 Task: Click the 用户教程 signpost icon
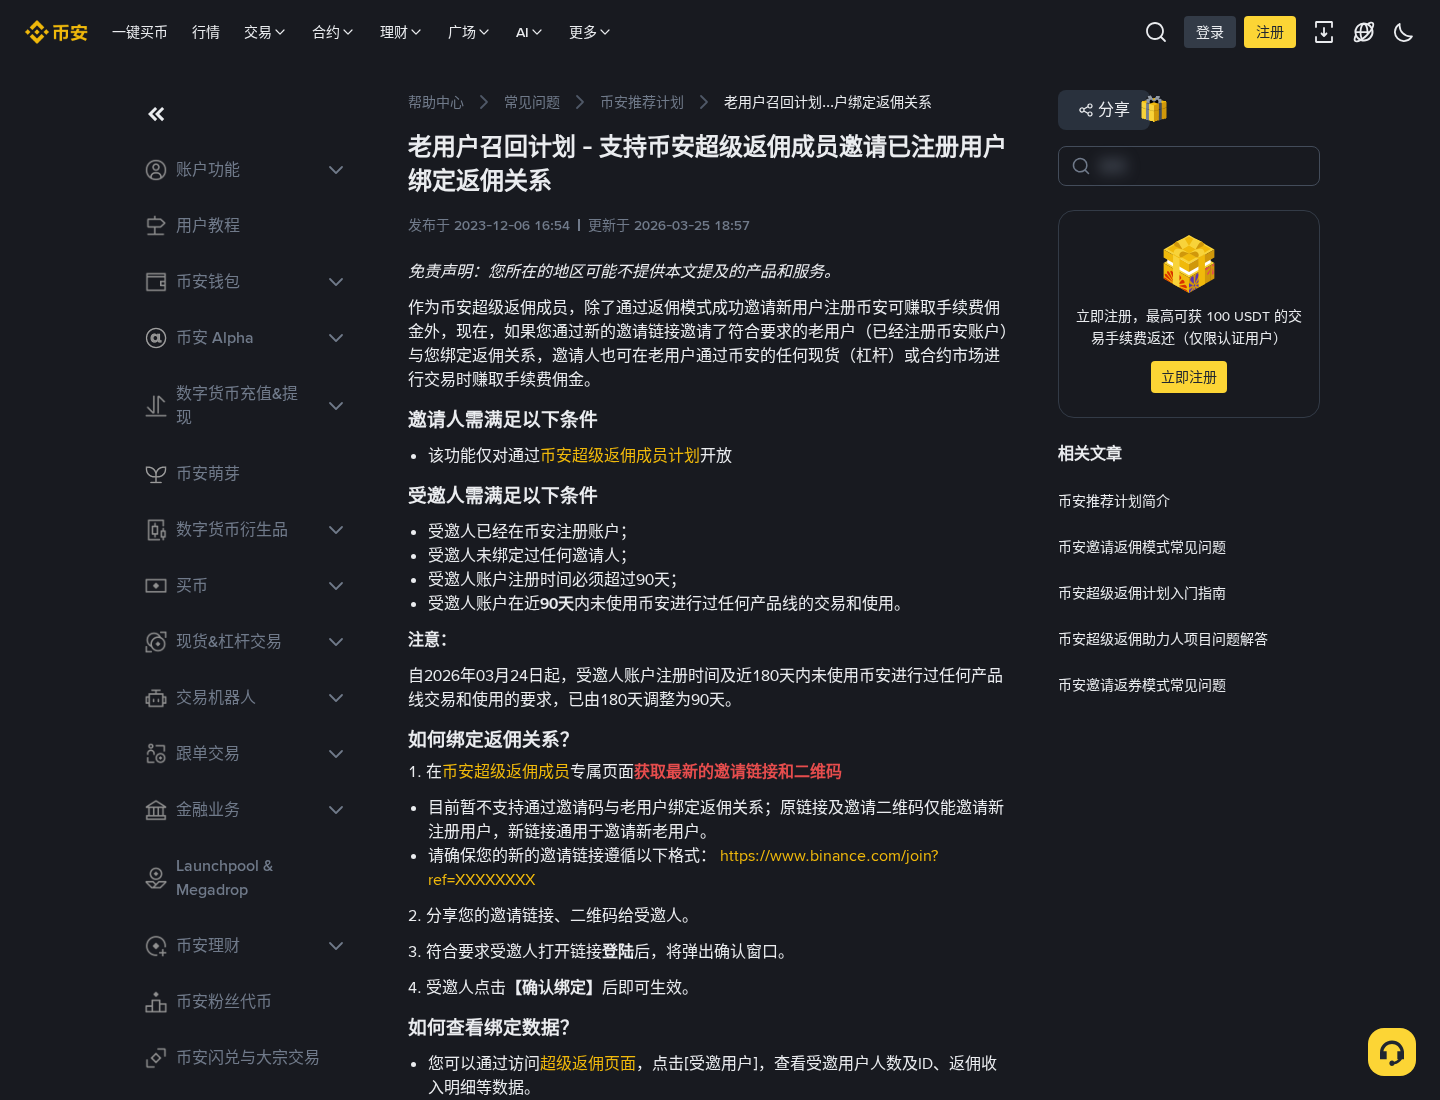pos(156,226)
